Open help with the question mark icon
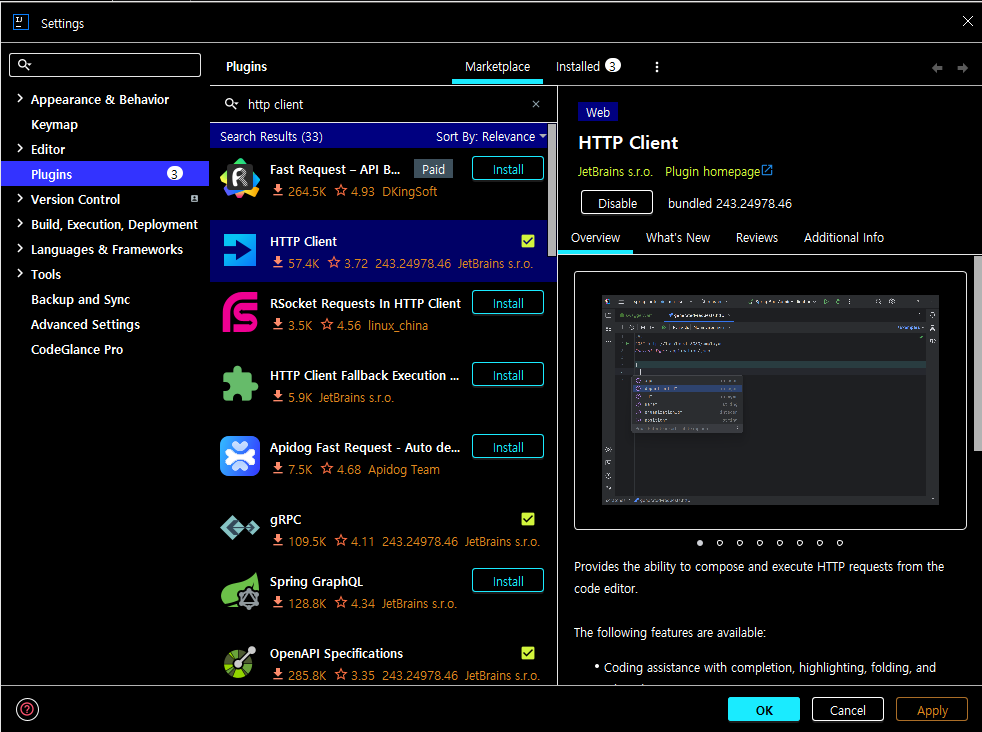Image resolution: width=982 pixels, height=732 pixels. (x=28, y=709)
